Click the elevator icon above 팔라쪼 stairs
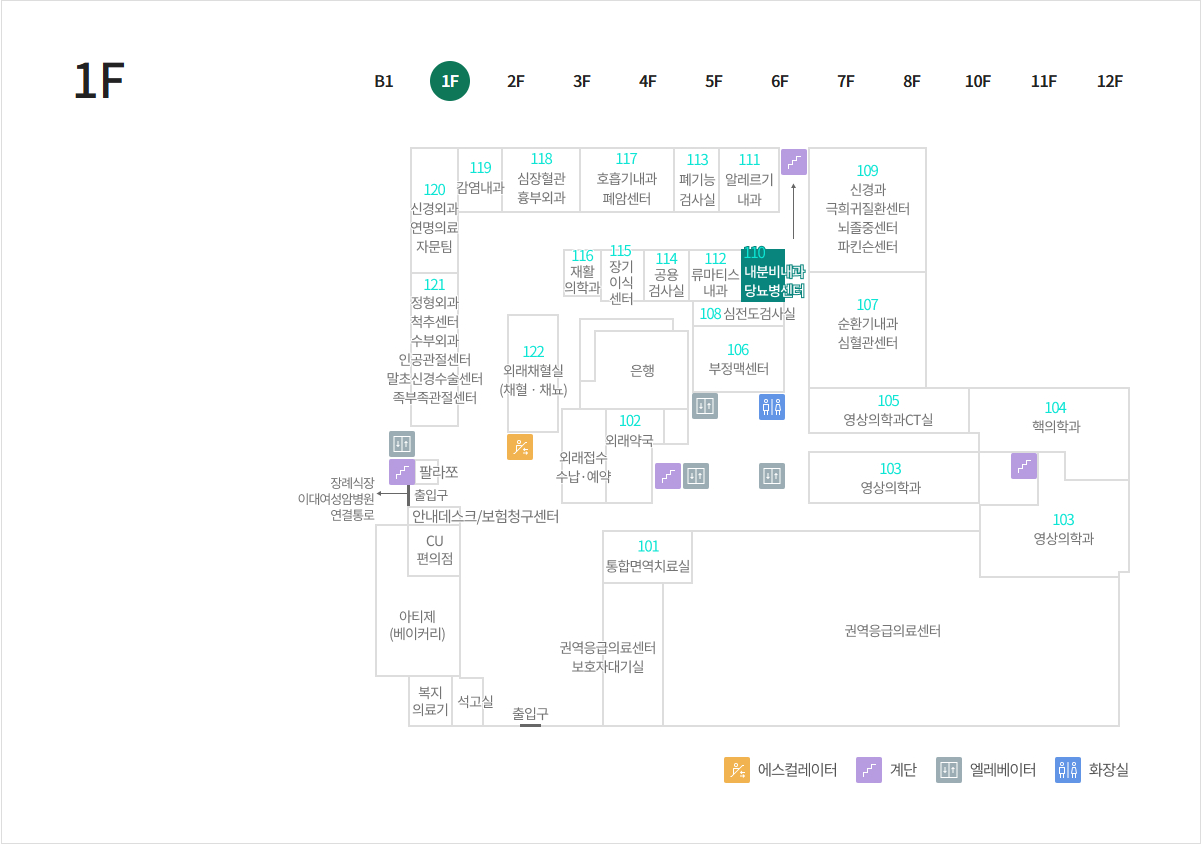 402,444
